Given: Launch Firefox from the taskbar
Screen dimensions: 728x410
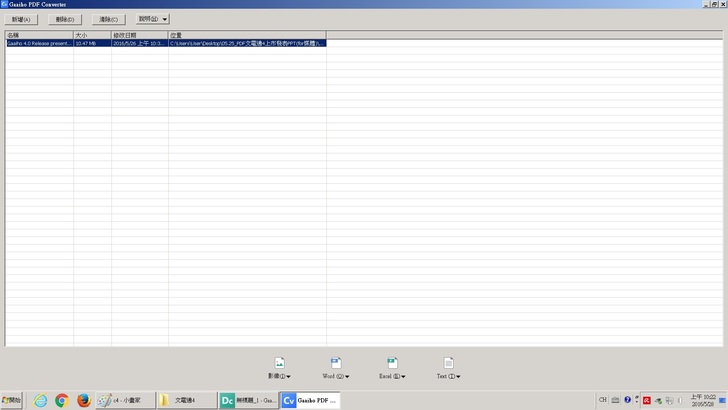Looking at the screenshot, I should click(x=84, y=400).
